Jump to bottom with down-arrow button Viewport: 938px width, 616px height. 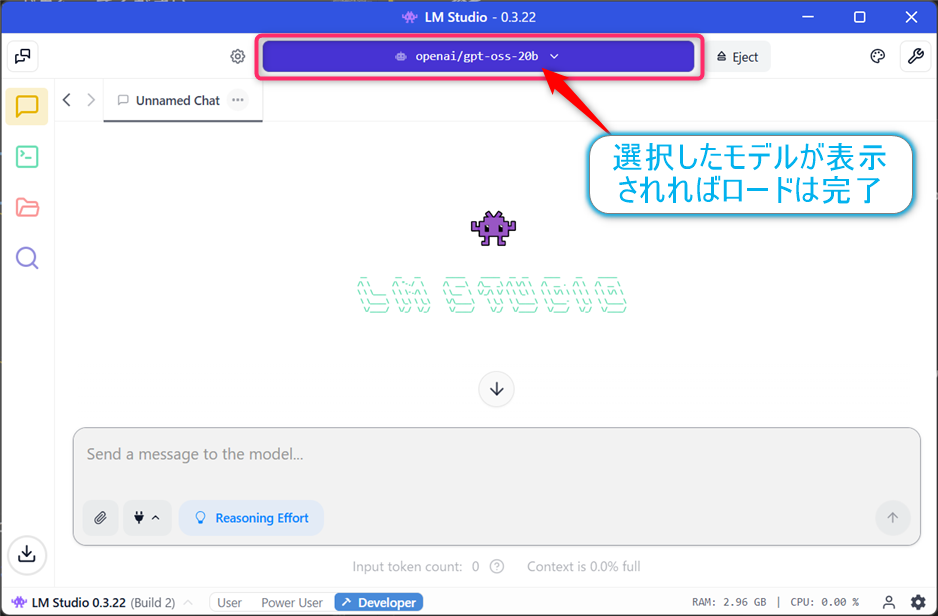click(x=497, y=389)
